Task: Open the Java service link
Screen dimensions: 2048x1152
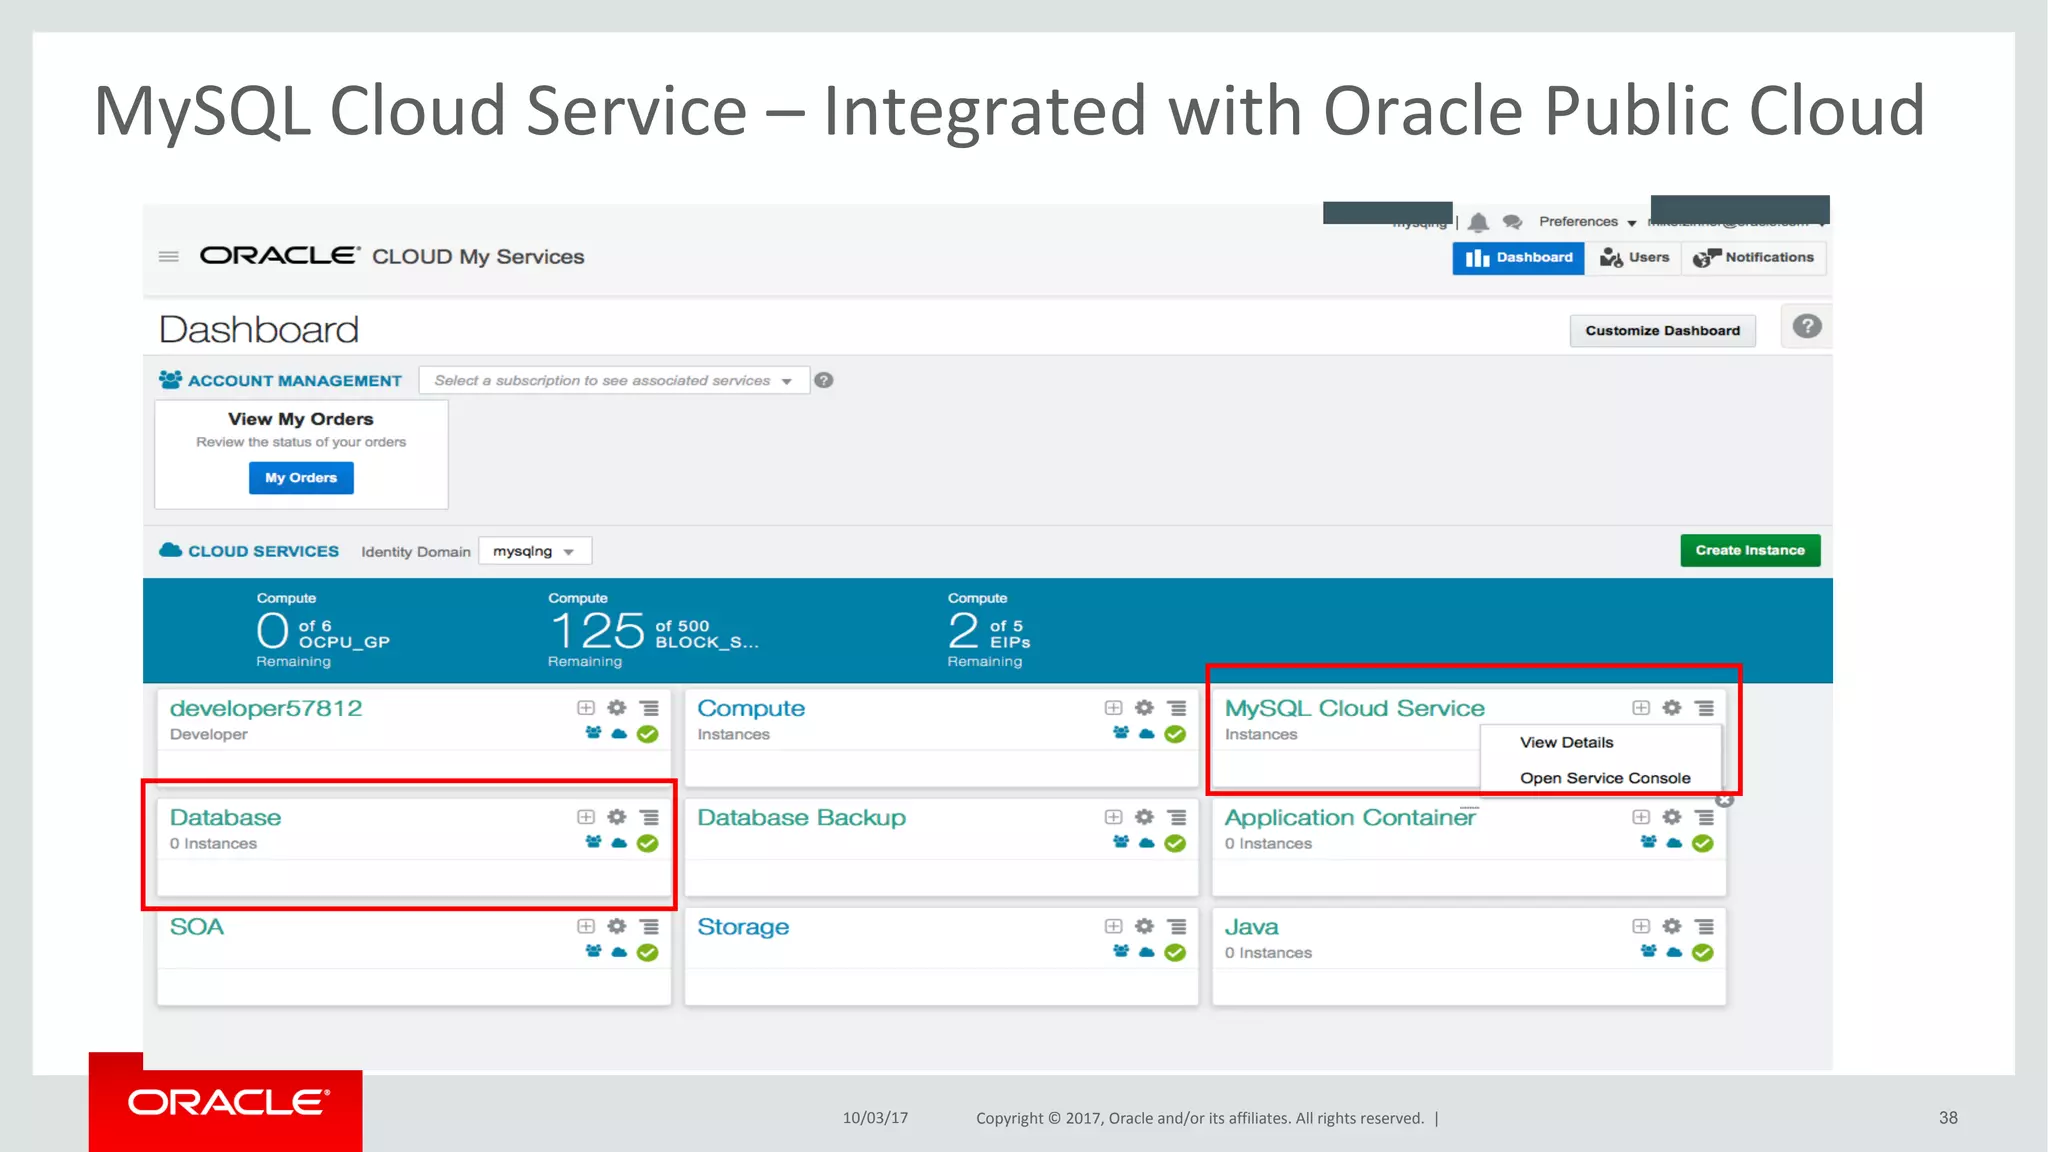Action: point(1251,927)
